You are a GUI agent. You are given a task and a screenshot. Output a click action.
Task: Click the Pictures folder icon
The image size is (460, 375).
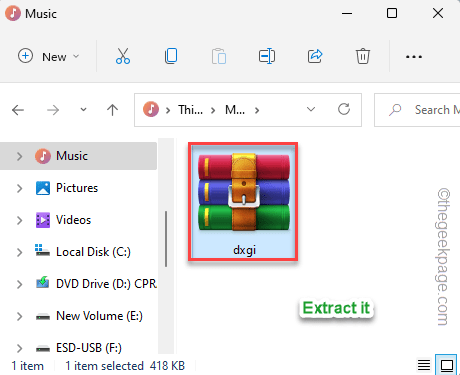click(x=43, y=188)
